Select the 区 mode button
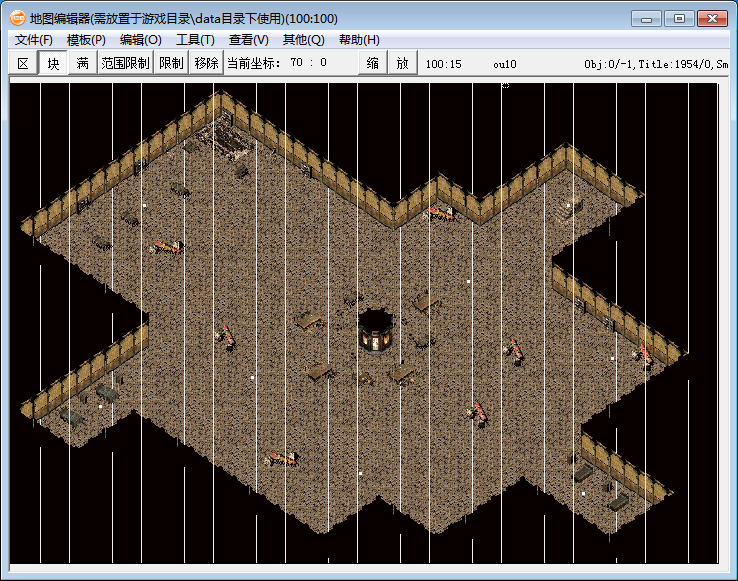This screenshot has height=581, width=738. (x=23, y=63)
